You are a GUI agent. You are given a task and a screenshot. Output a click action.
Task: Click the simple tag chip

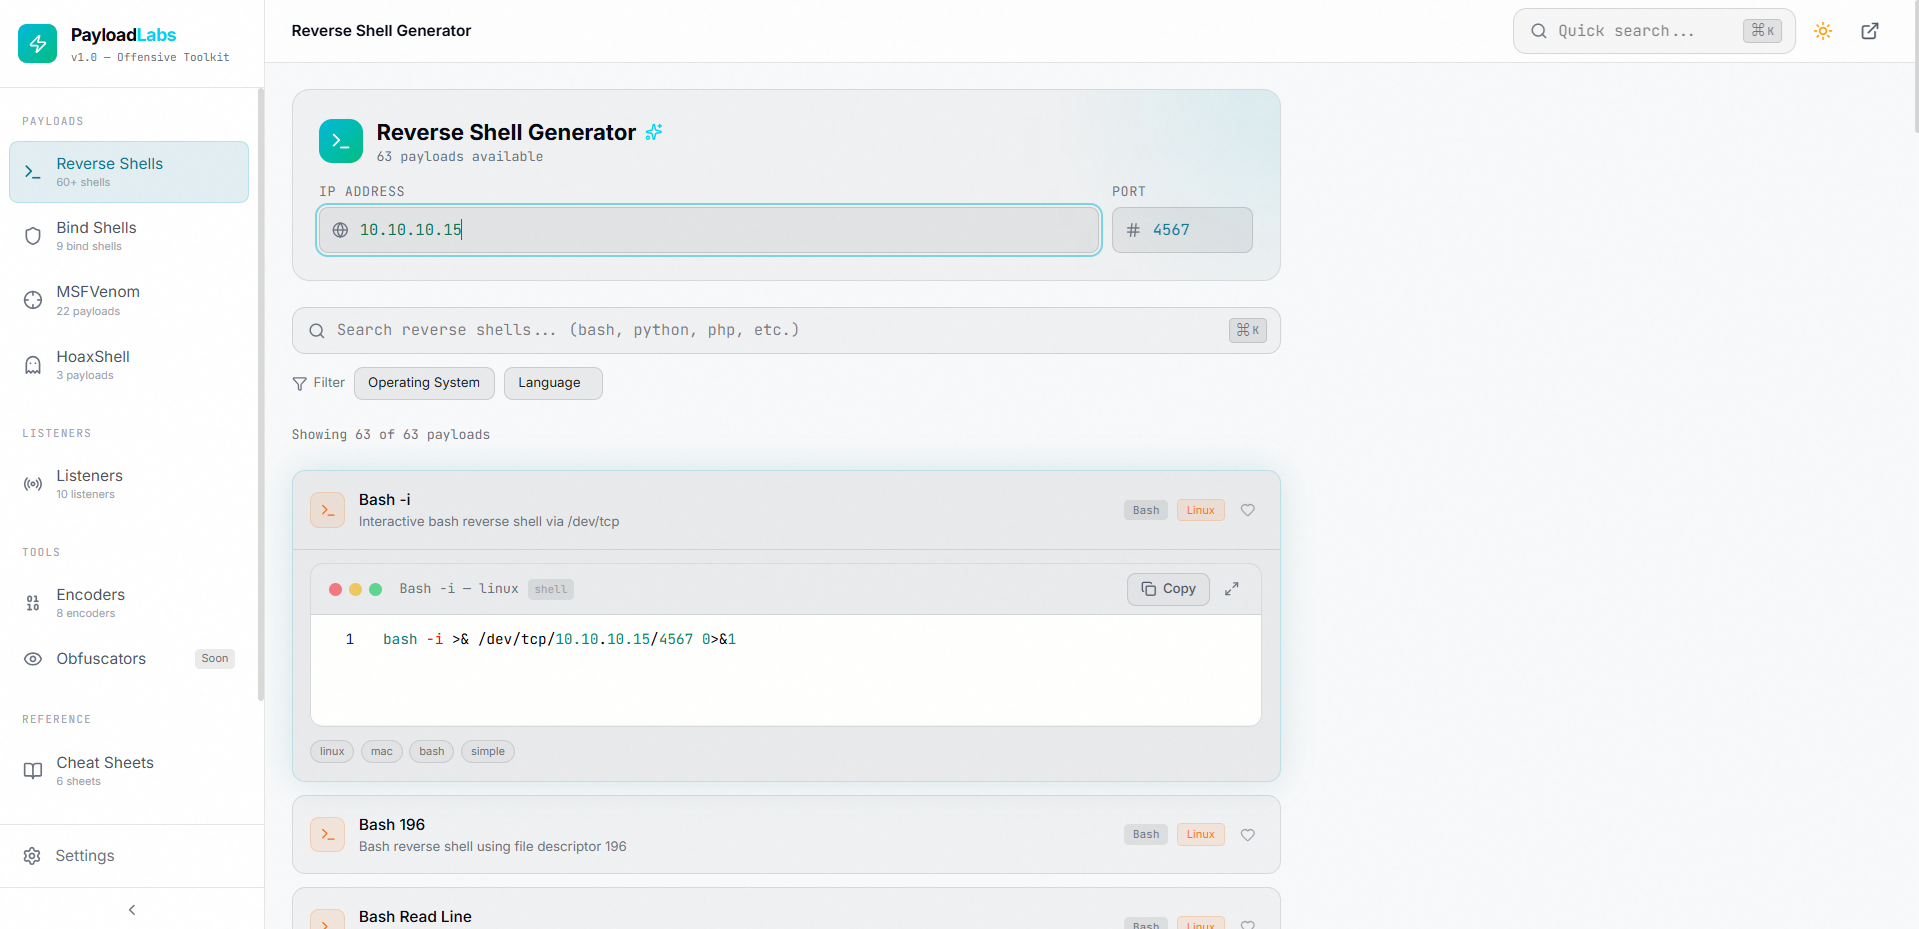[488, 752]
